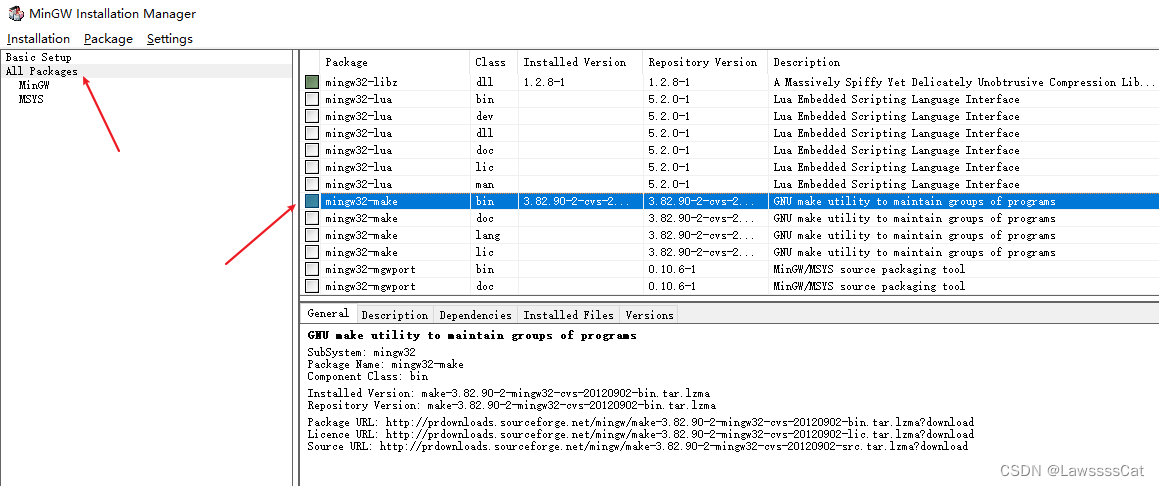The height and width of the screenshot is (486, 1159).
Task: Mark the mingw32-lua doc checkbox
Action: pyautogui.click(x=312, y=150)
